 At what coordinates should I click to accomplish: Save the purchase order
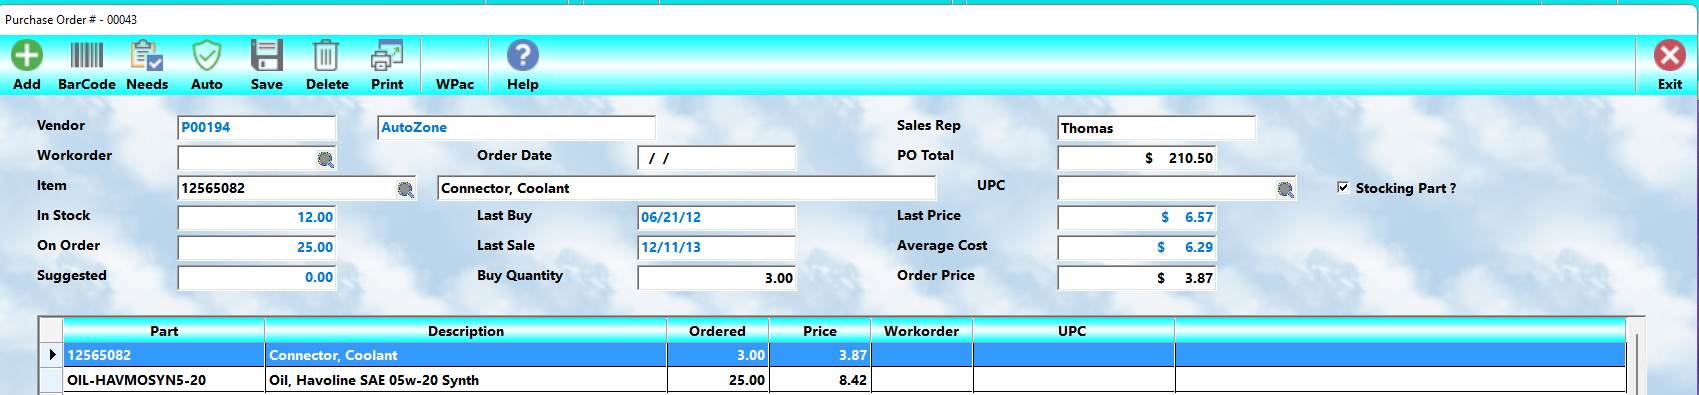(x=267, y=55)
